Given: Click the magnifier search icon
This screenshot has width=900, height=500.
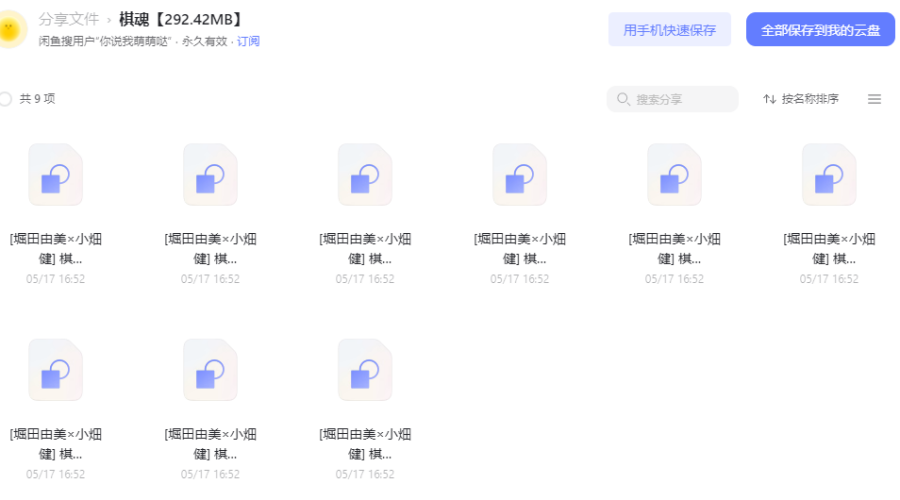Looking at the screenshot, I should pyautogui.click(x=623, y=99).
